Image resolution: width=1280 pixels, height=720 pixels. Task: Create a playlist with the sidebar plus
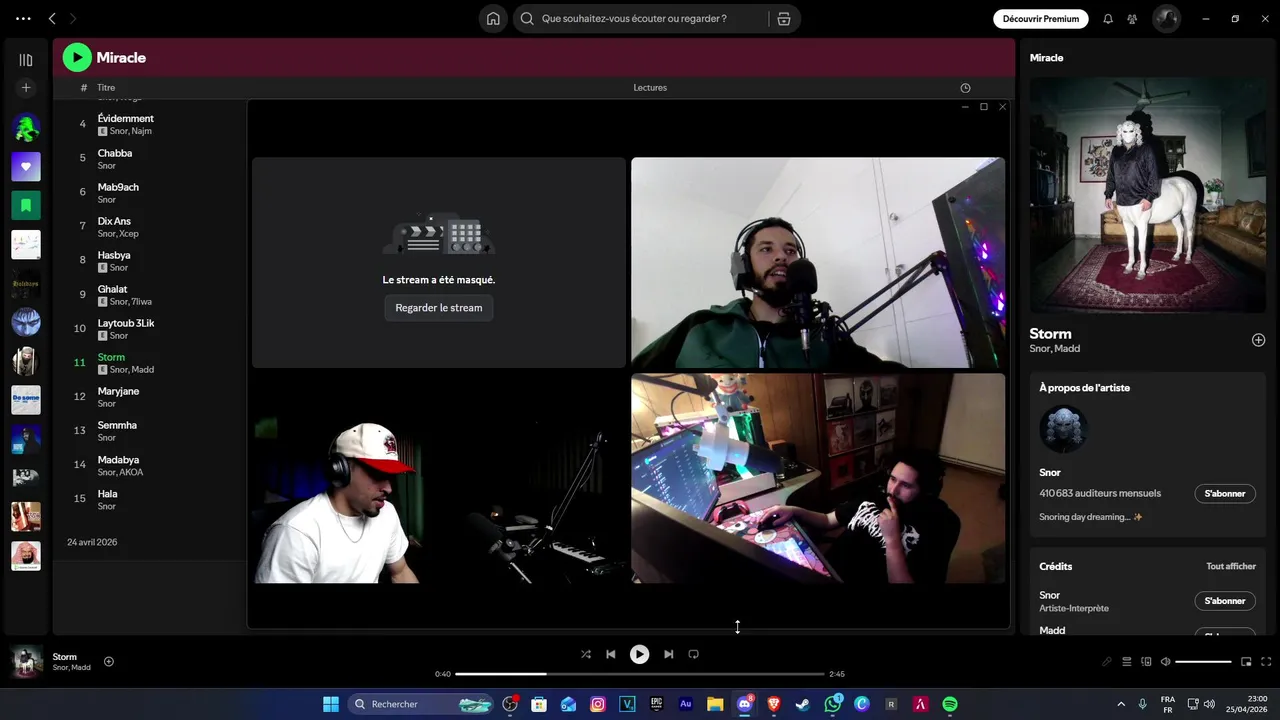click(26, 88)
